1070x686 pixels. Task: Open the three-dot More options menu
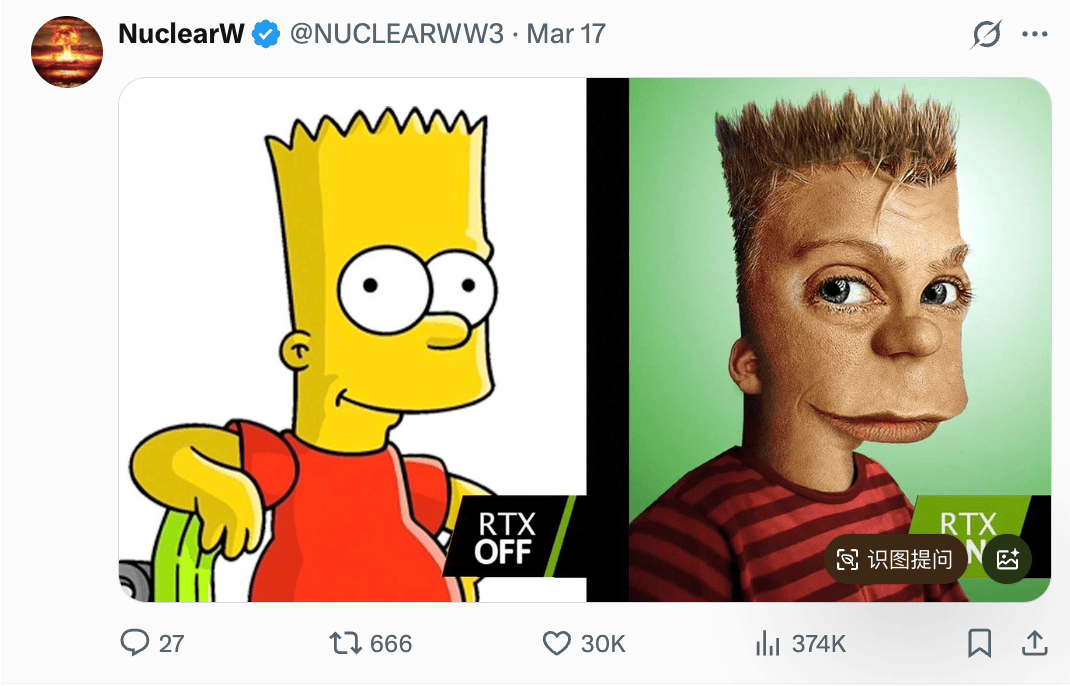pyautogui.click(x=1034, y=35)
